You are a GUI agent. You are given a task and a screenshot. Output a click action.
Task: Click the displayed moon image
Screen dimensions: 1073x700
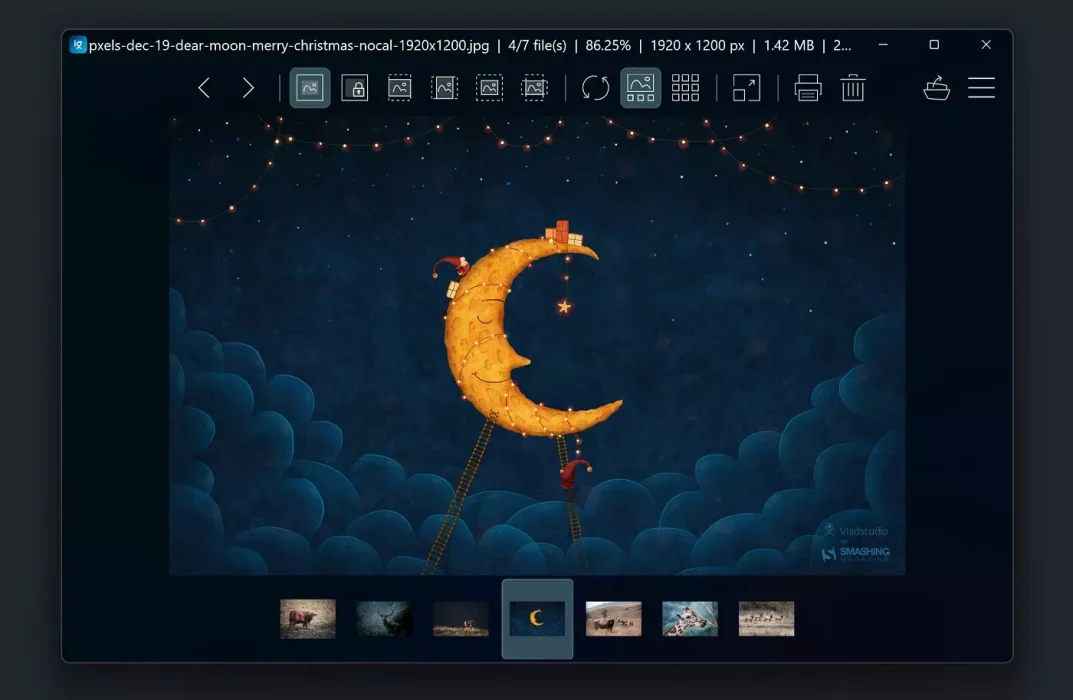tap(537, 346)
